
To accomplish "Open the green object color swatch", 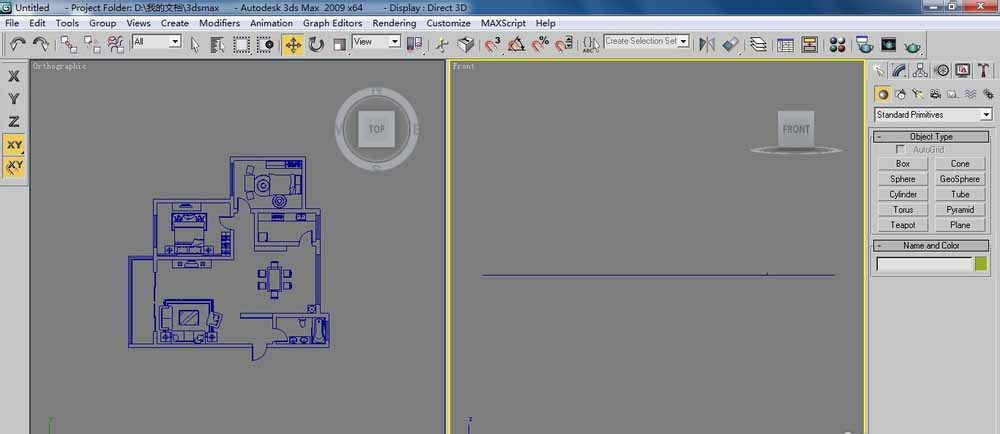I will click(x=981, y=264).
